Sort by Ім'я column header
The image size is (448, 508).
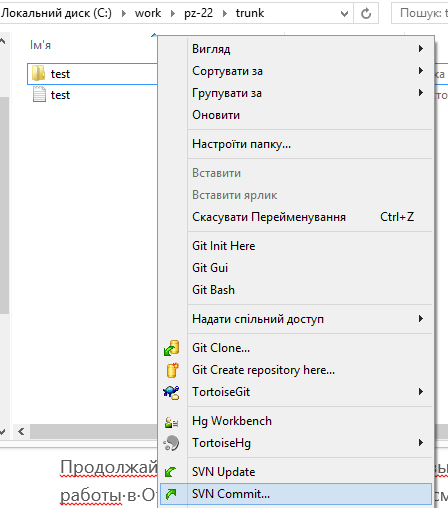[40, 45]
